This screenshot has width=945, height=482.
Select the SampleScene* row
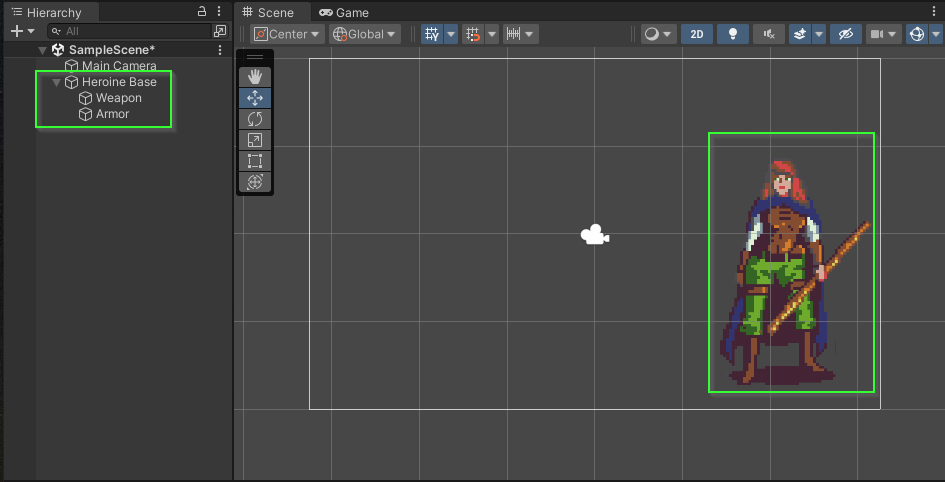119,50
